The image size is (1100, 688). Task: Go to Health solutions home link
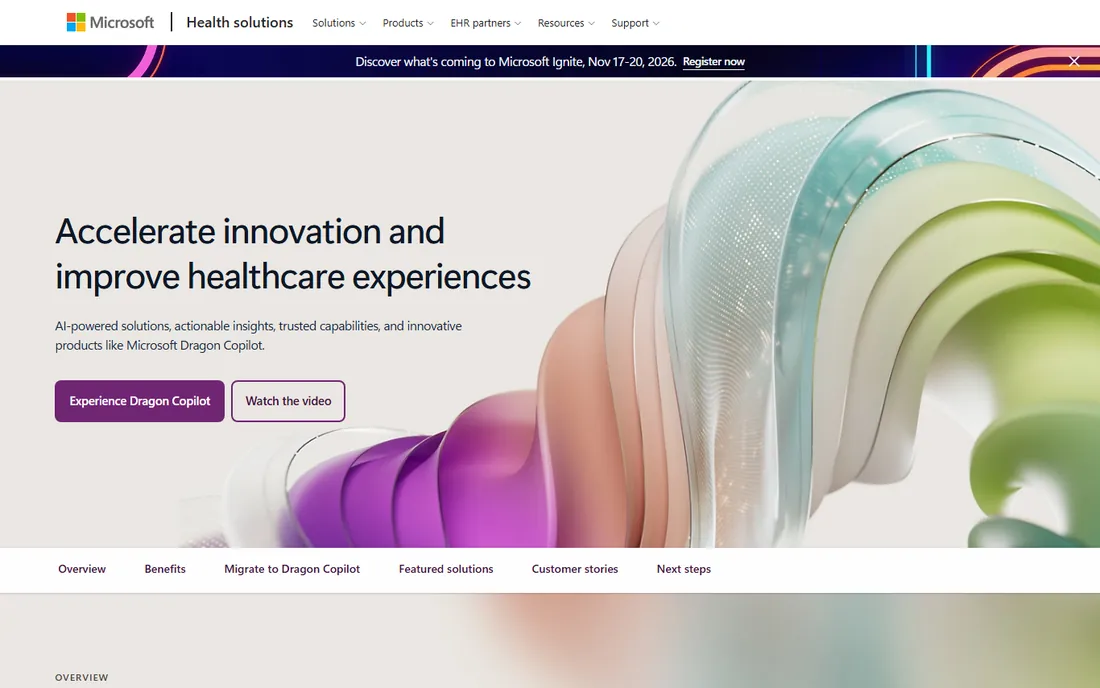(x=240, y=22)
